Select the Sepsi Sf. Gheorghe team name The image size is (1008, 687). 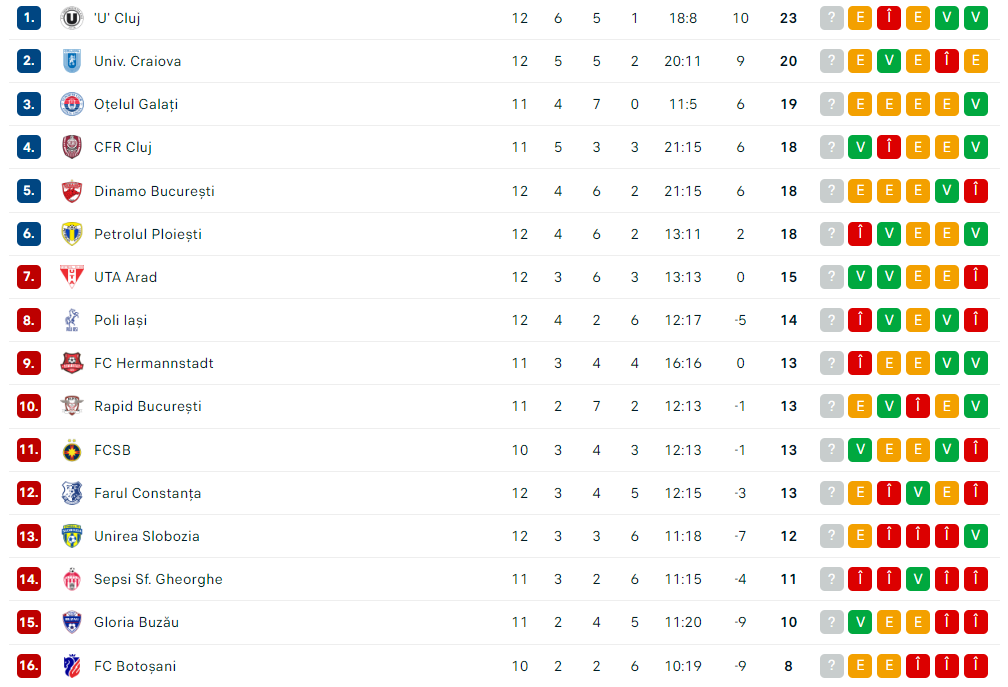(158, 579)
